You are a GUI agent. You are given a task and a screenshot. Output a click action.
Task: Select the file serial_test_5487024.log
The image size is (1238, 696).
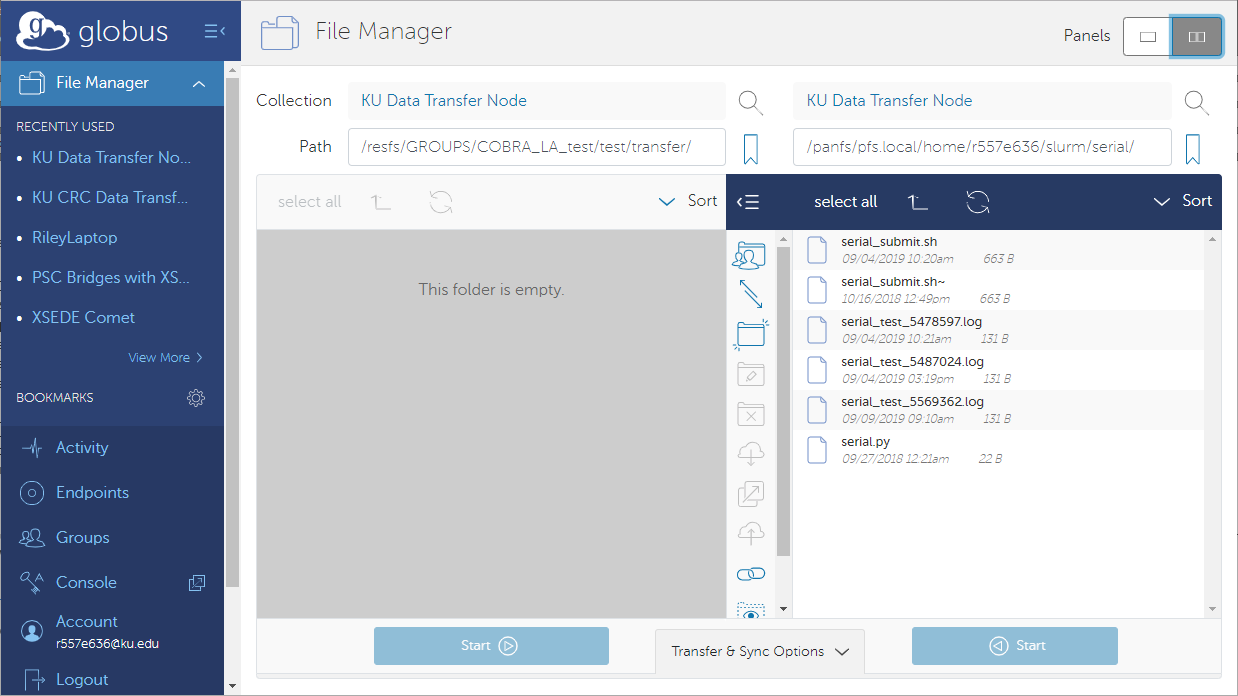pos(1000,370)
